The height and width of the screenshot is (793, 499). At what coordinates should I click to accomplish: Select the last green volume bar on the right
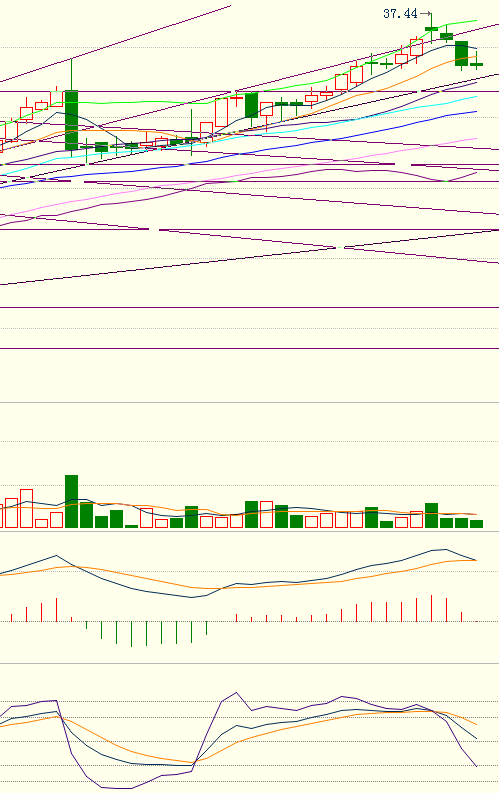(476, 524)
